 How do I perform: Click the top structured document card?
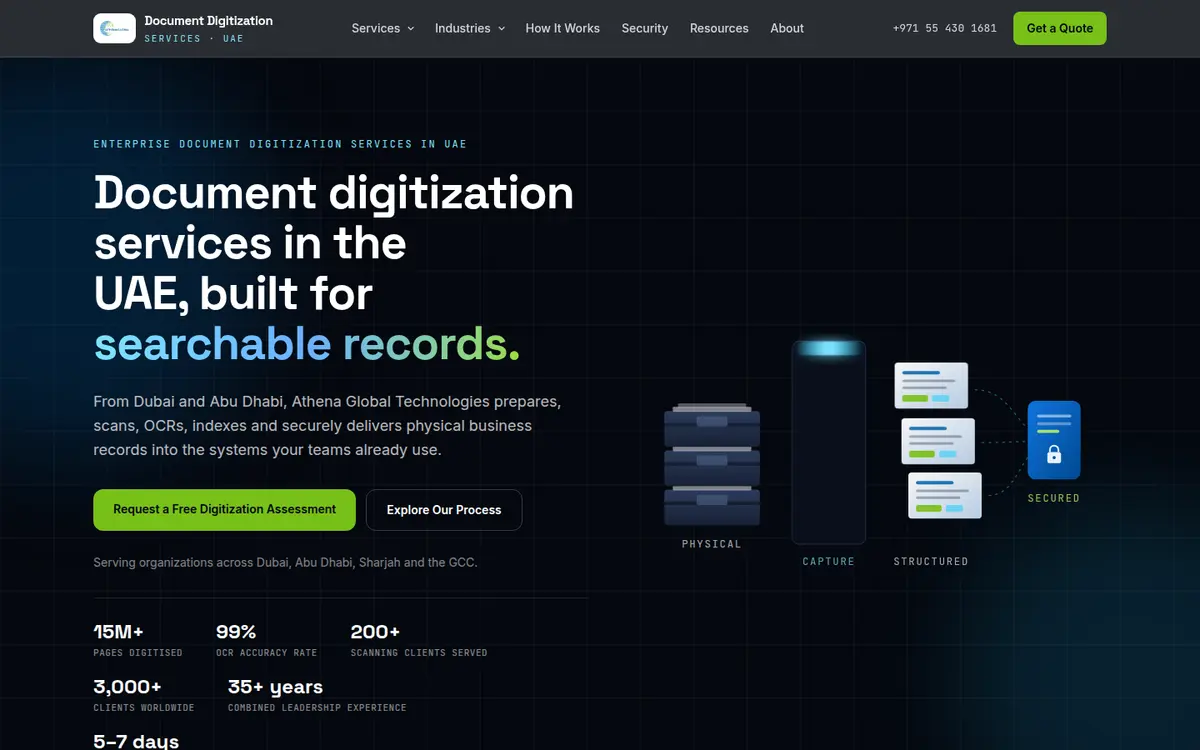[x=931, y=386]
